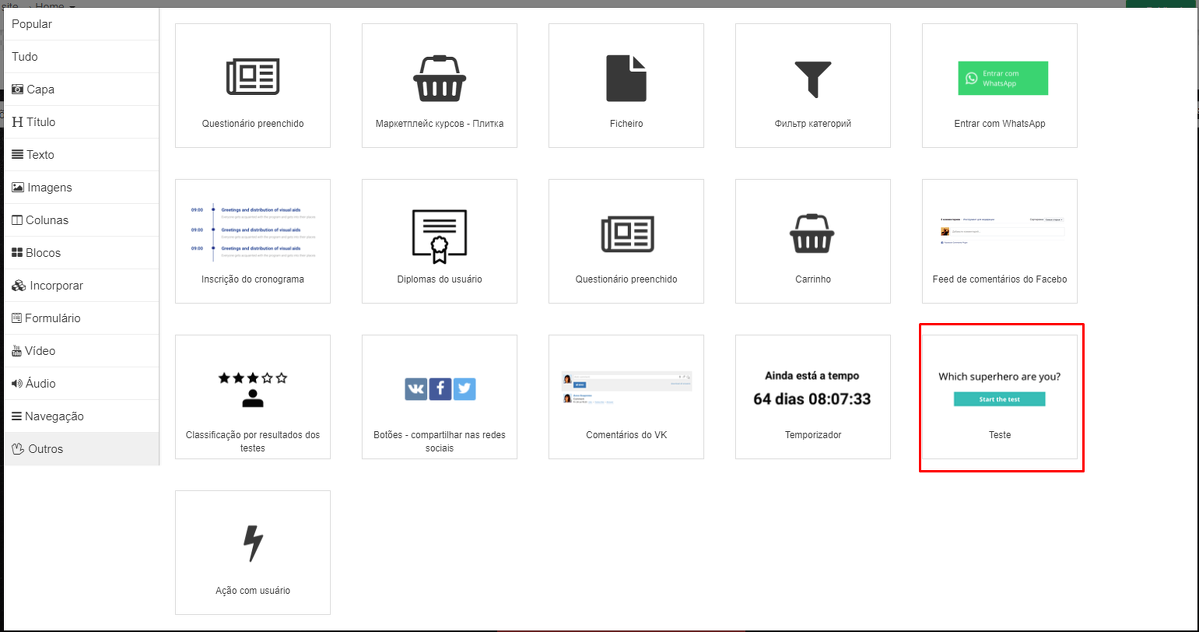The image size is (1199, 632).
Task: Choose the Diplomas do usuário certificate icon
Action: point(439,234)
